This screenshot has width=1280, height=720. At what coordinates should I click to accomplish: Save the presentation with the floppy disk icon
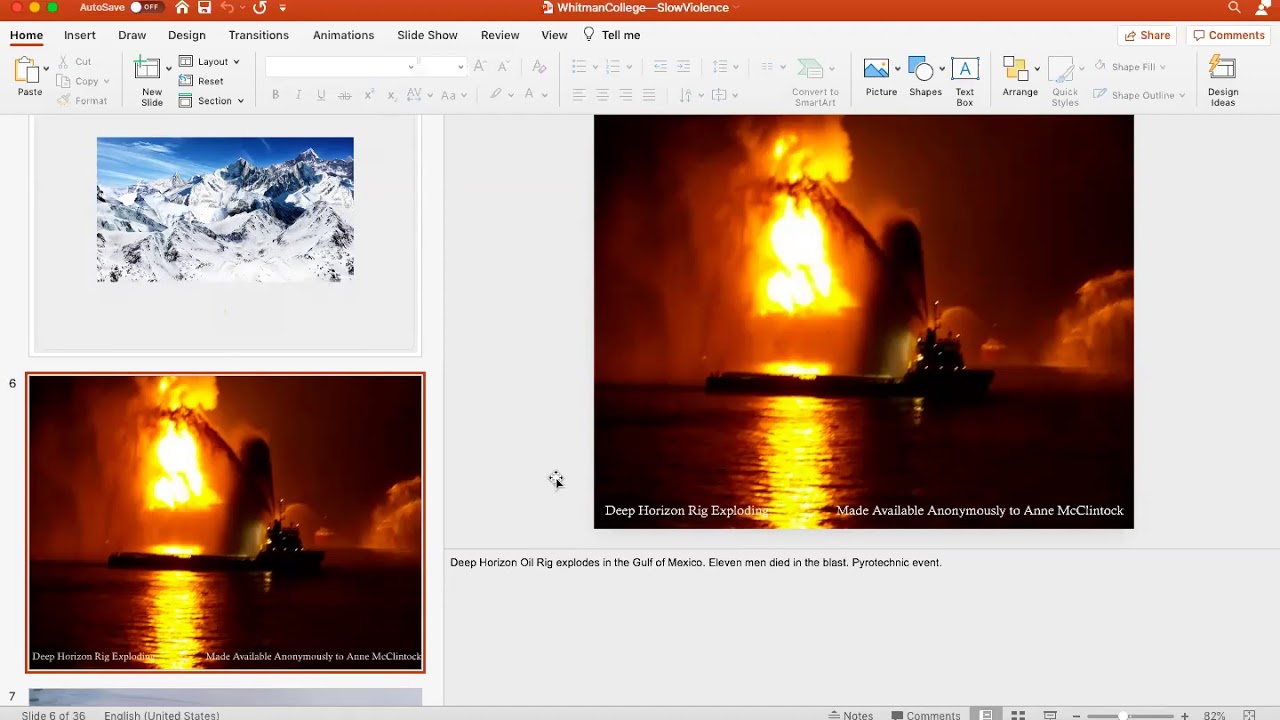pyautogui.click(x=204, y=8)
